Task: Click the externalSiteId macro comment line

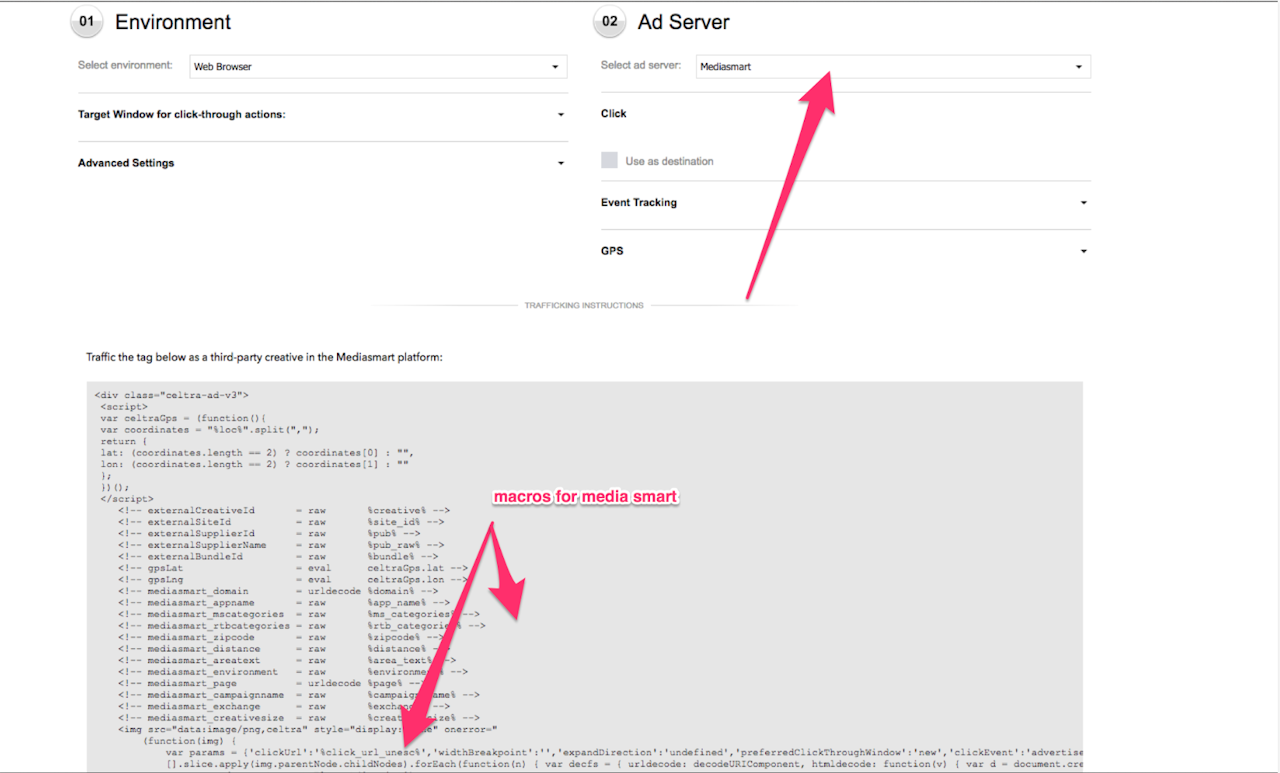Action: click(281, 522)
